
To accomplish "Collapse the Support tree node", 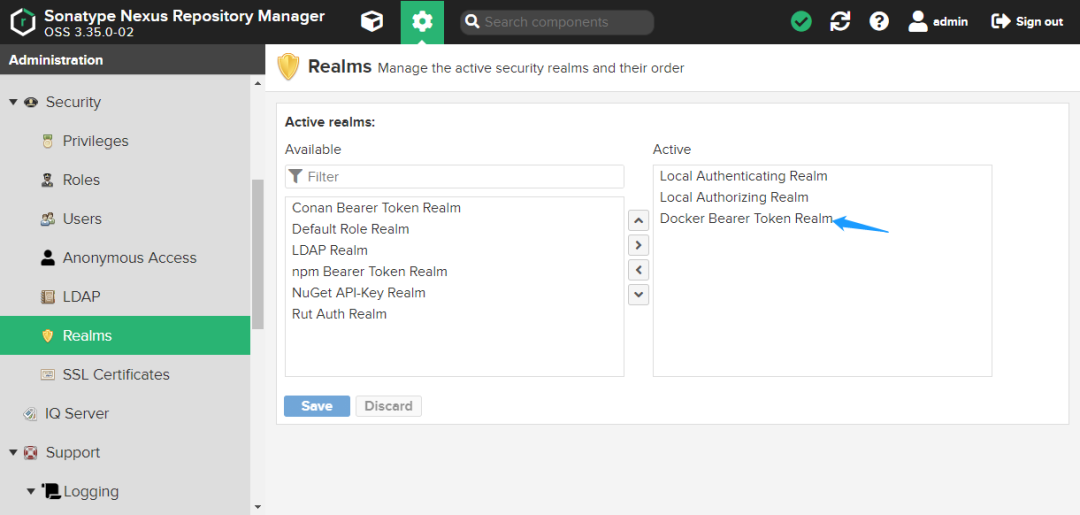I will coord(13,452).
